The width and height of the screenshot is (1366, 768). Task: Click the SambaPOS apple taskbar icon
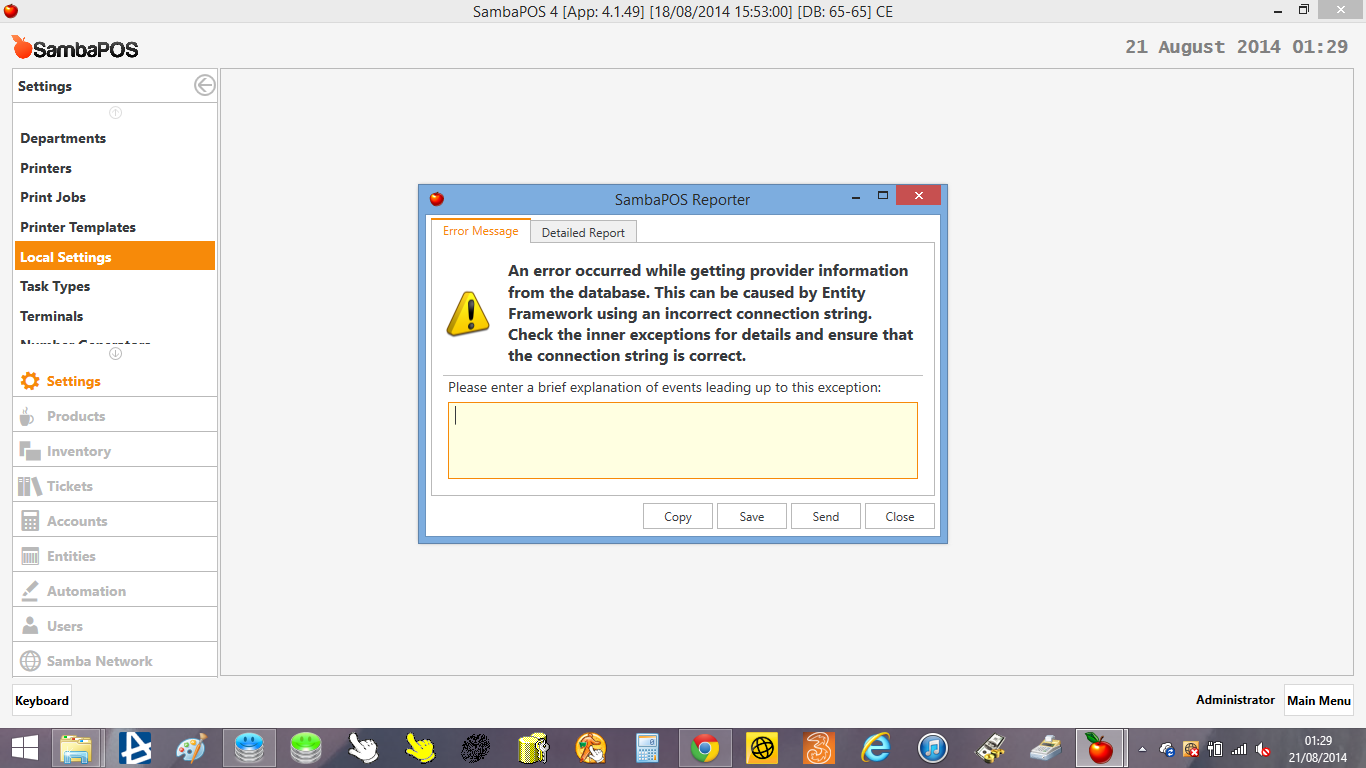[x=1100, y=748]
